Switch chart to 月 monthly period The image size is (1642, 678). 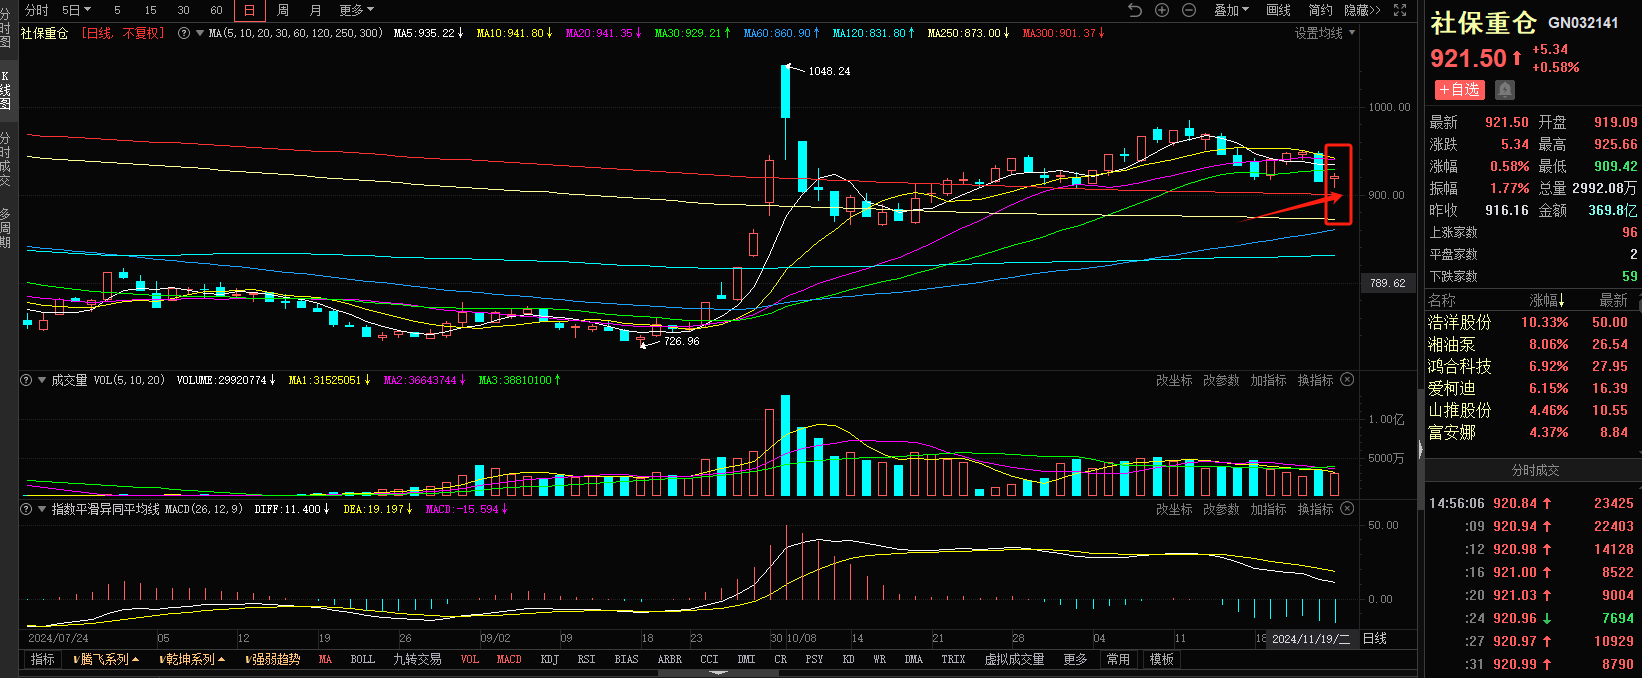click(x=316, y=10)
